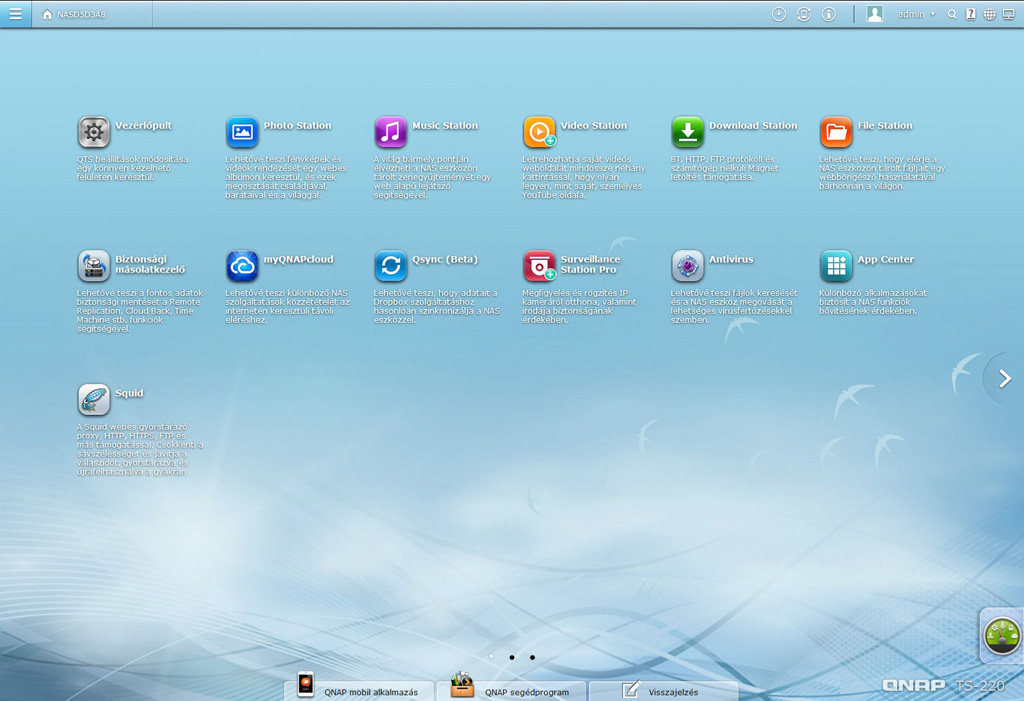This screenshot has width=1024, height=701.
Task: Click the Music Station label
Action: click(x=445, y=125)
